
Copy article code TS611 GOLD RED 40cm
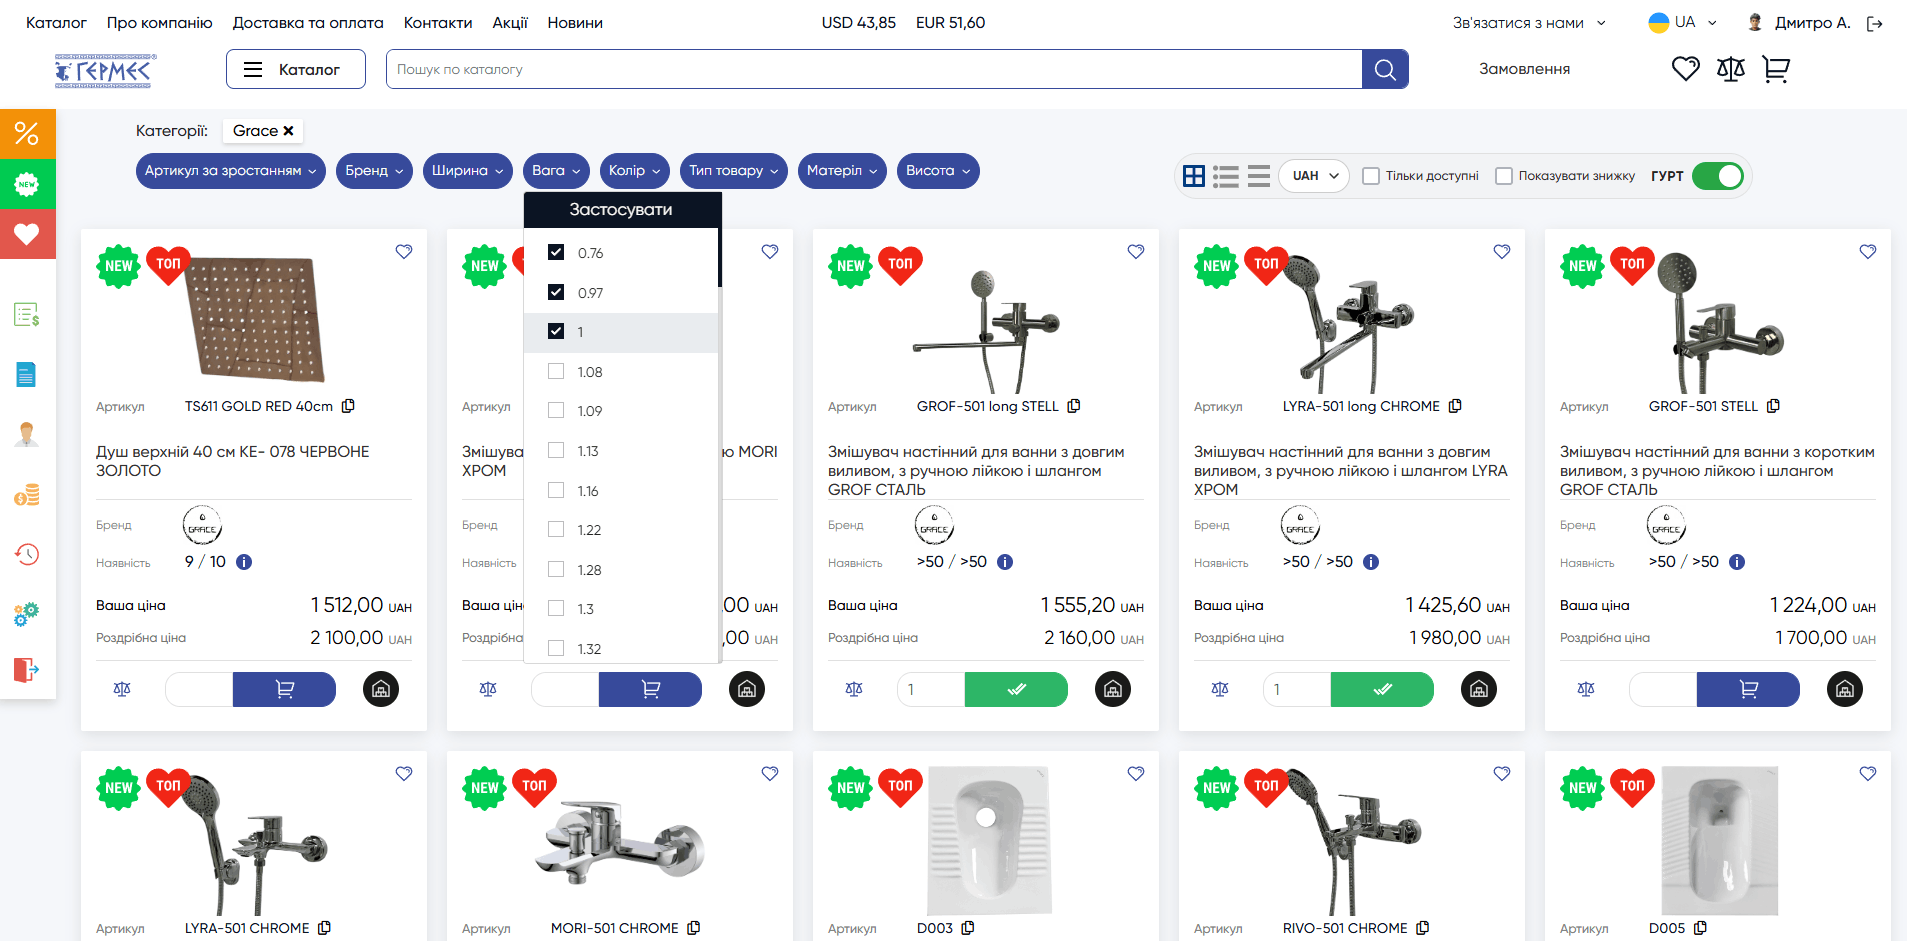click(x=349, y=406)
